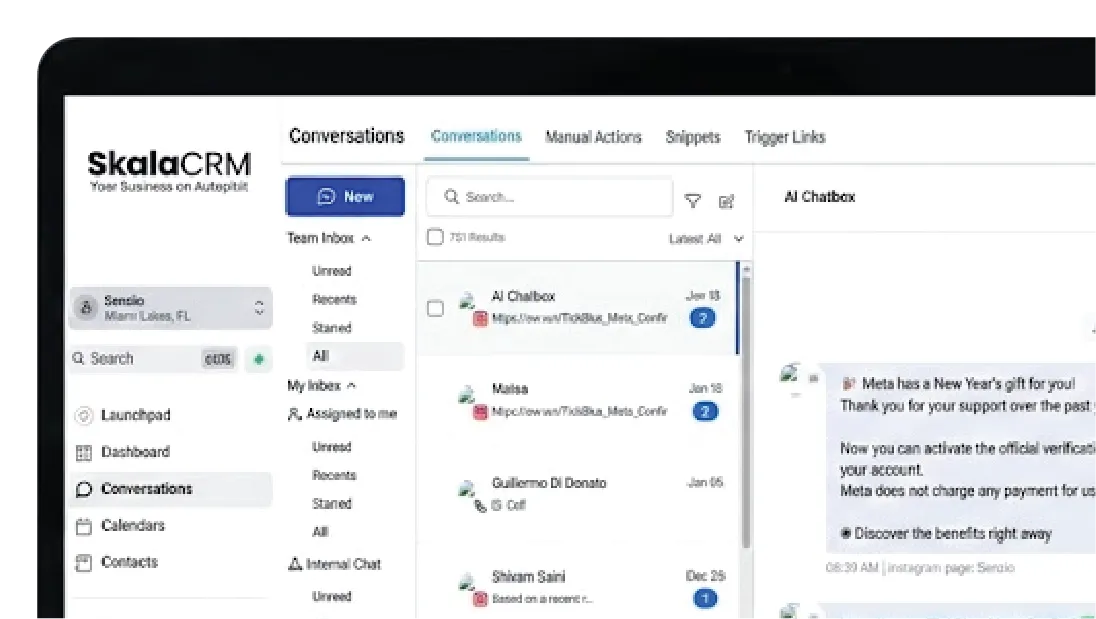Click the Internal Chat triangle icon
The image size is (1096, 619).
295,563
